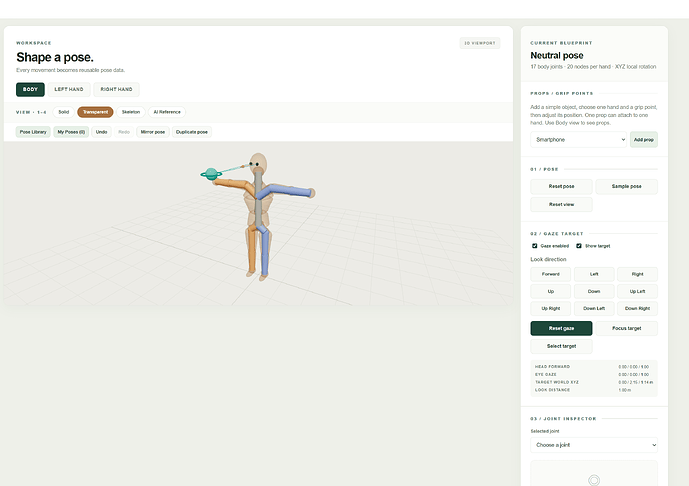Toggle the Show target checkbox
The image size is (689, 486).
click(x=579, y=246)
